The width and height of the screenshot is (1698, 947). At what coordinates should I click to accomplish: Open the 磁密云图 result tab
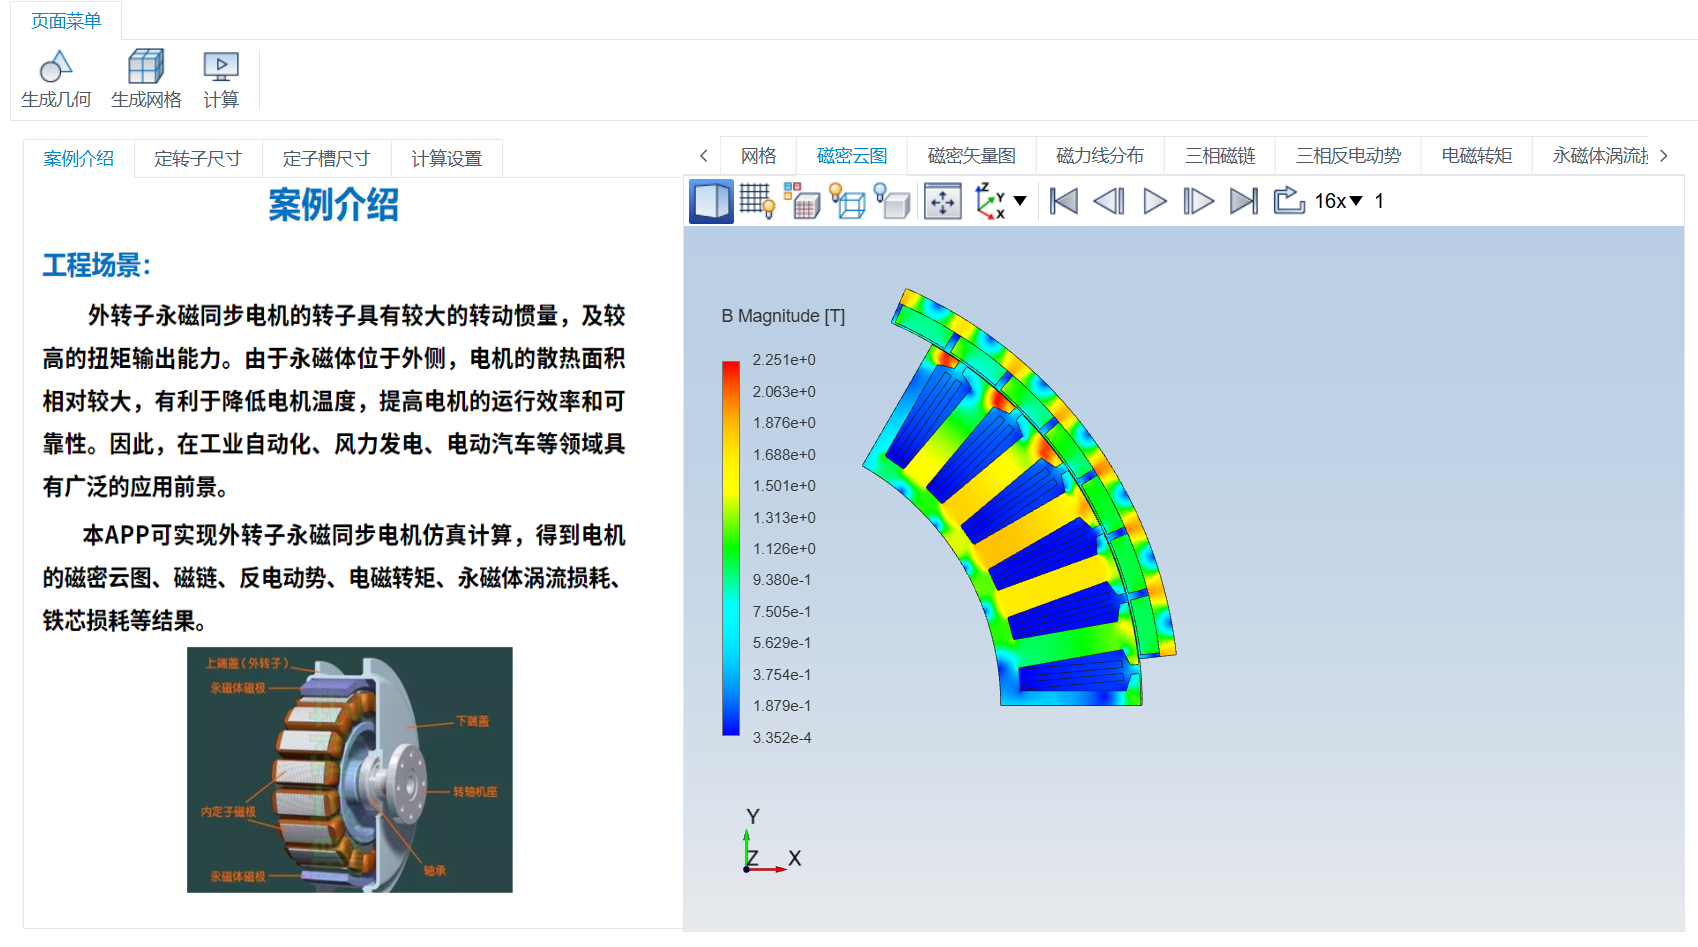coord(852,156)
